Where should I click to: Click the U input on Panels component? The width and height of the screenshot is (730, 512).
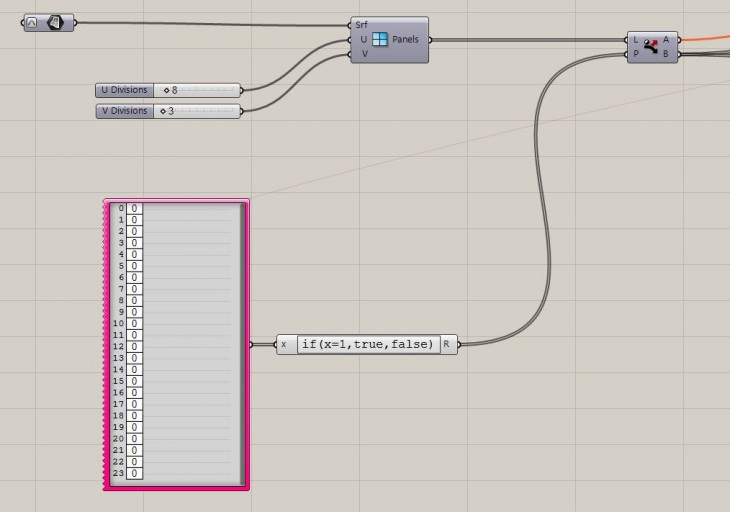[x=363, y=40]
